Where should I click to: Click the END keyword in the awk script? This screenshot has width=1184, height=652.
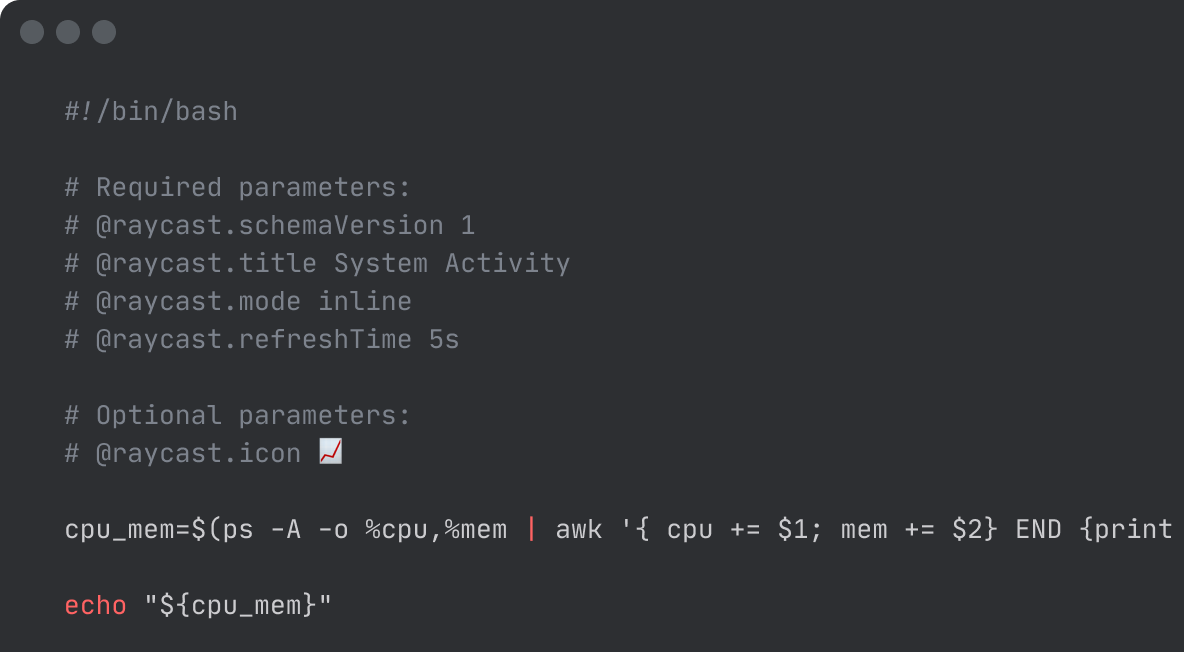(1038, 529)
